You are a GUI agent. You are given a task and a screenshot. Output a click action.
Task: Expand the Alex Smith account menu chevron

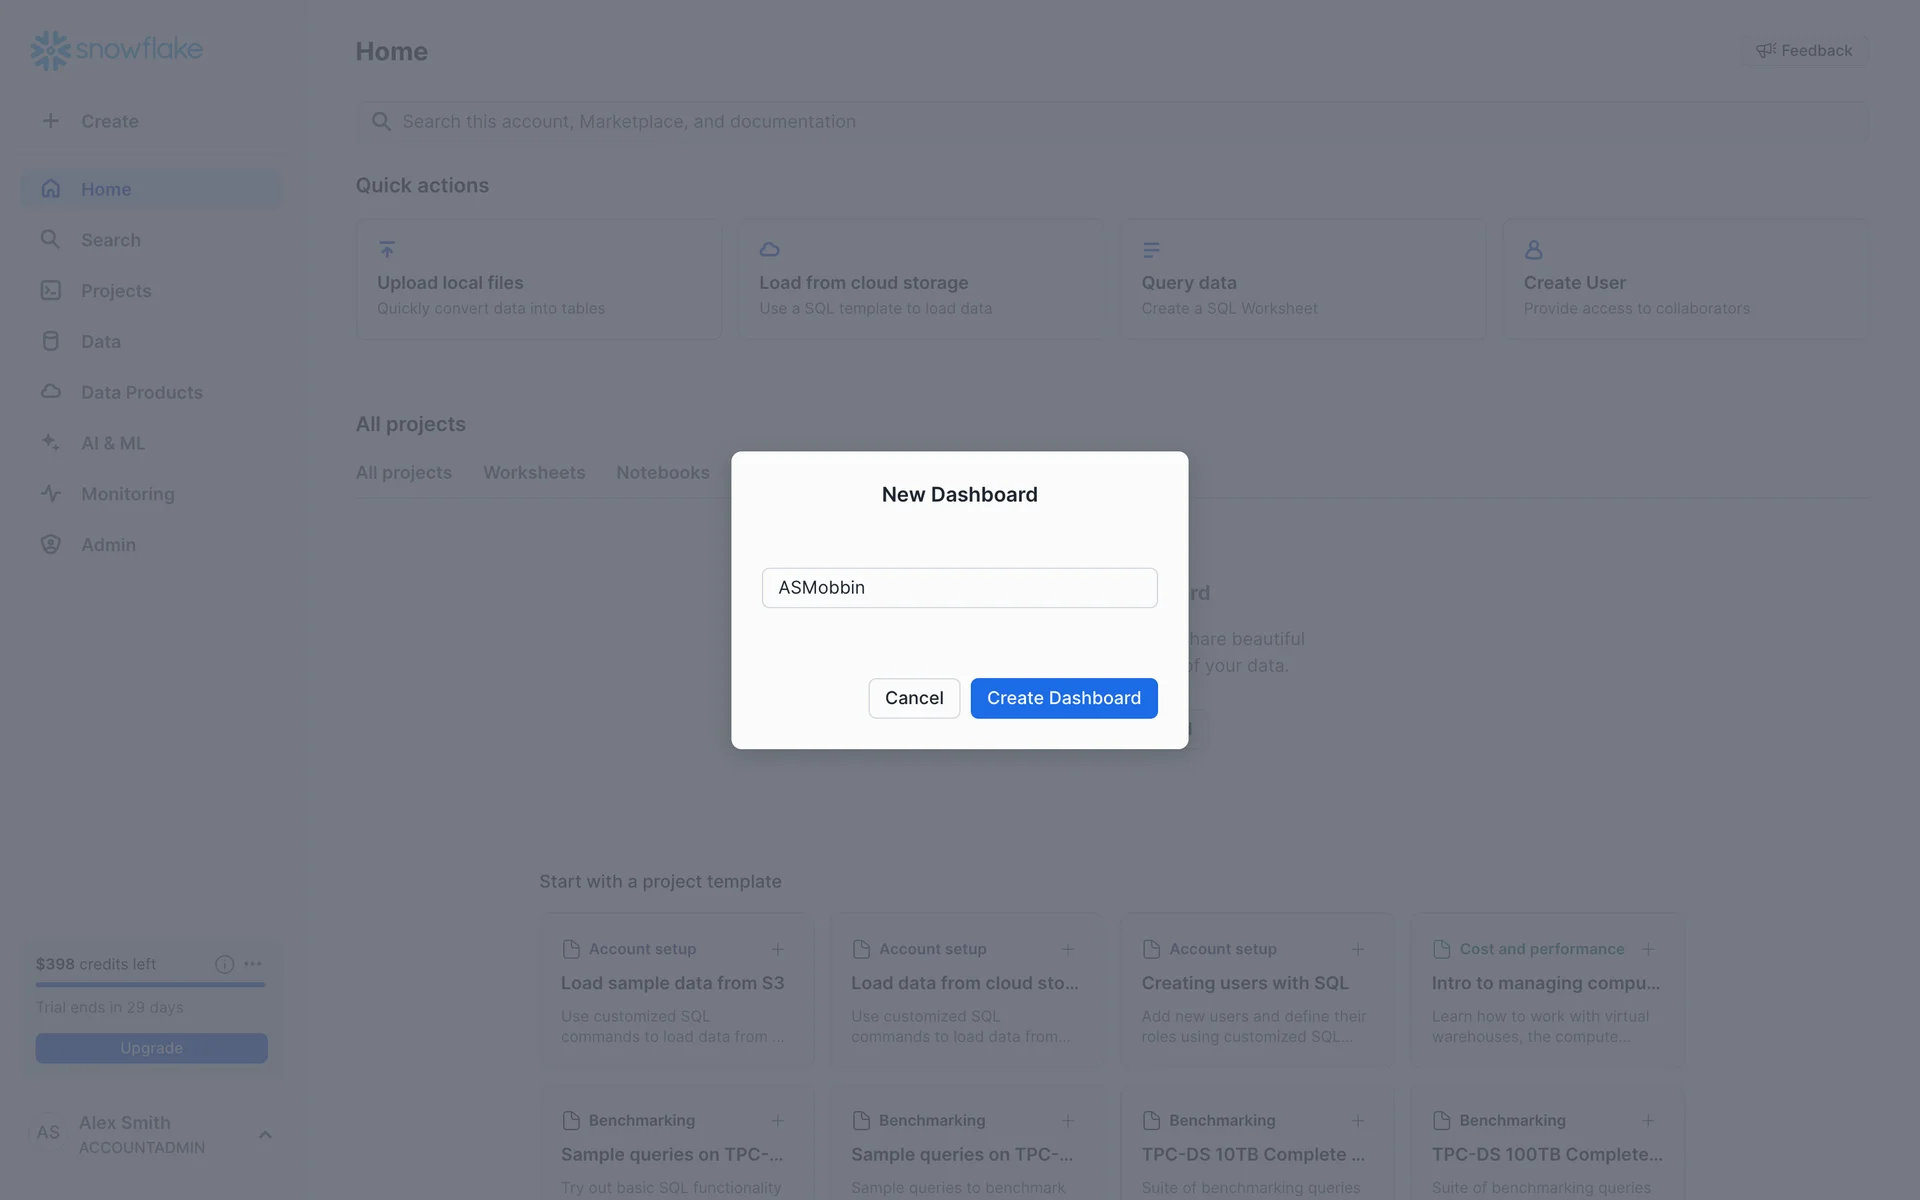click(x=265, y=1135)
